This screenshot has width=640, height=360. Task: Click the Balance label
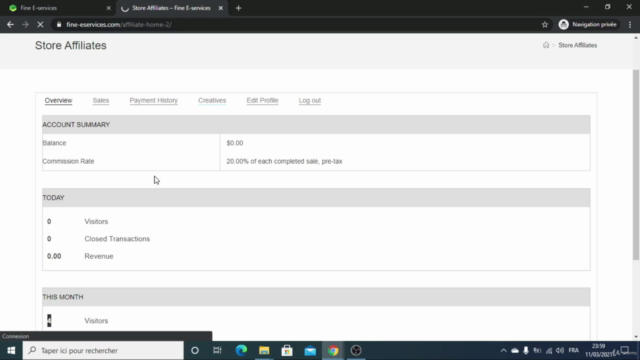pos(54,143)
